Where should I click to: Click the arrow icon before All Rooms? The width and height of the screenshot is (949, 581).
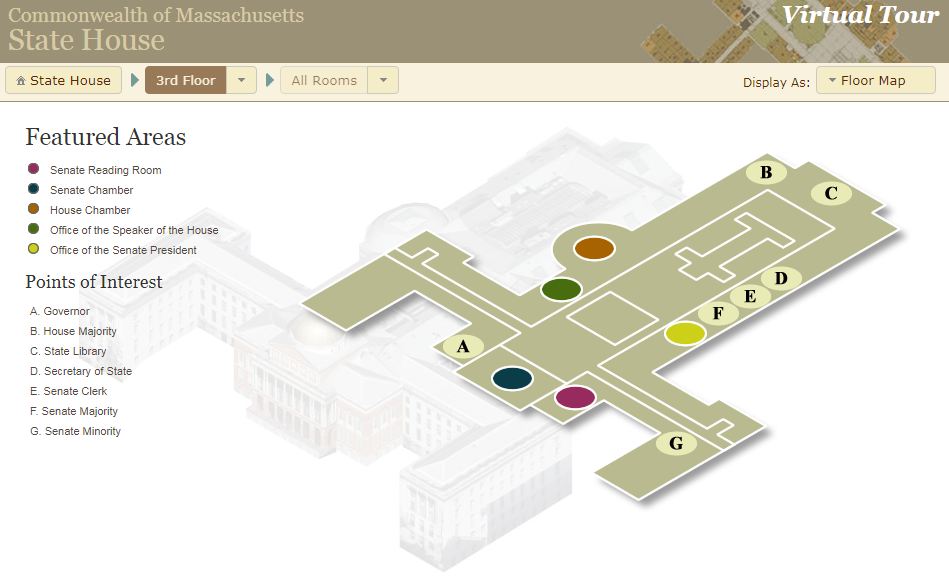click(x=270, y=80)
